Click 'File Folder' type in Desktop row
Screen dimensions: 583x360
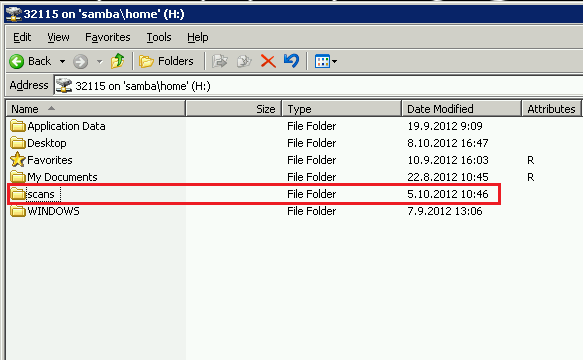[312, 143]
